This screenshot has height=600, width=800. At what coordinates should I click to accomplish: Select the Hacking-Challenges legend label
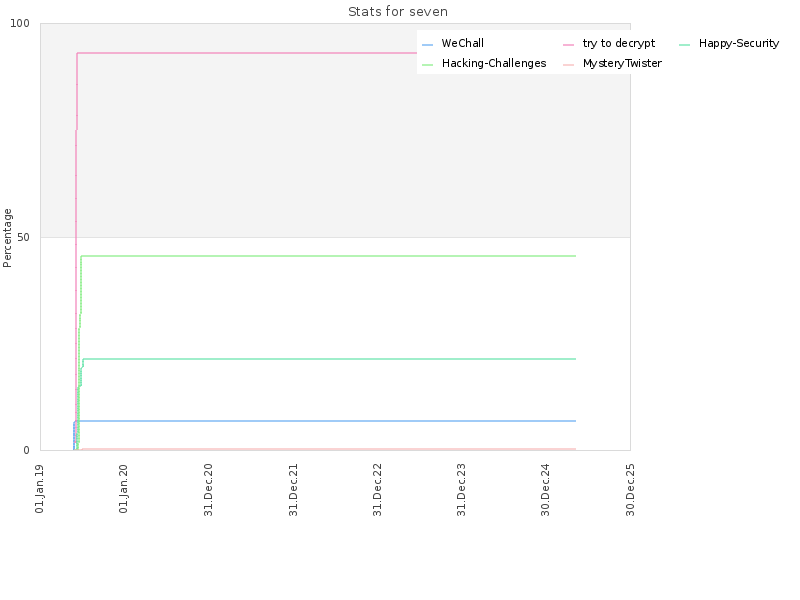(494, 63)
